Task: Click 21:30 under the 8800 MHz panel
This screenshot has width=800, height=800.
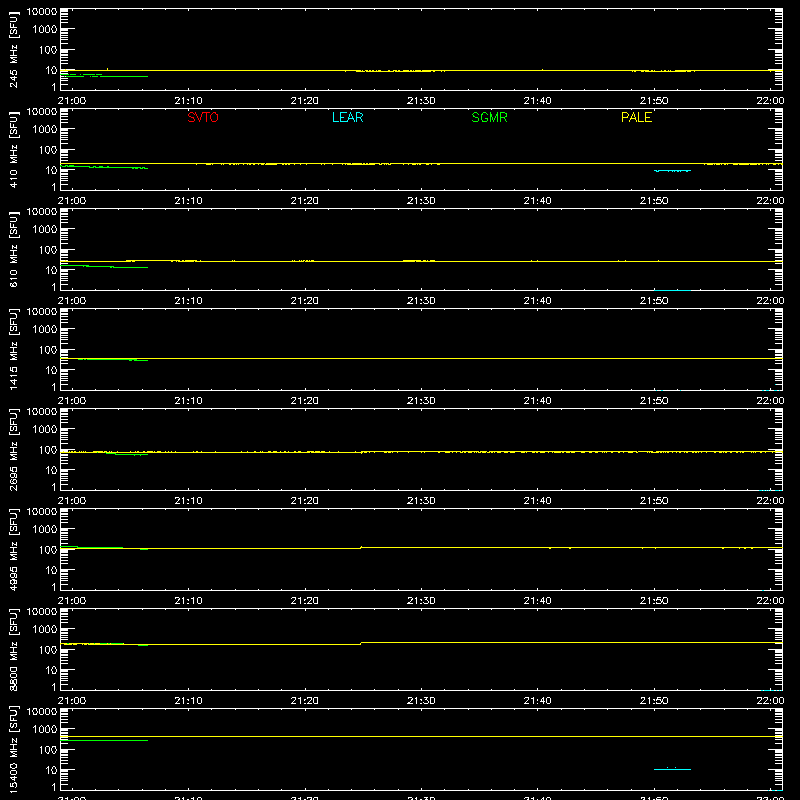Action: tap(421, 701)
